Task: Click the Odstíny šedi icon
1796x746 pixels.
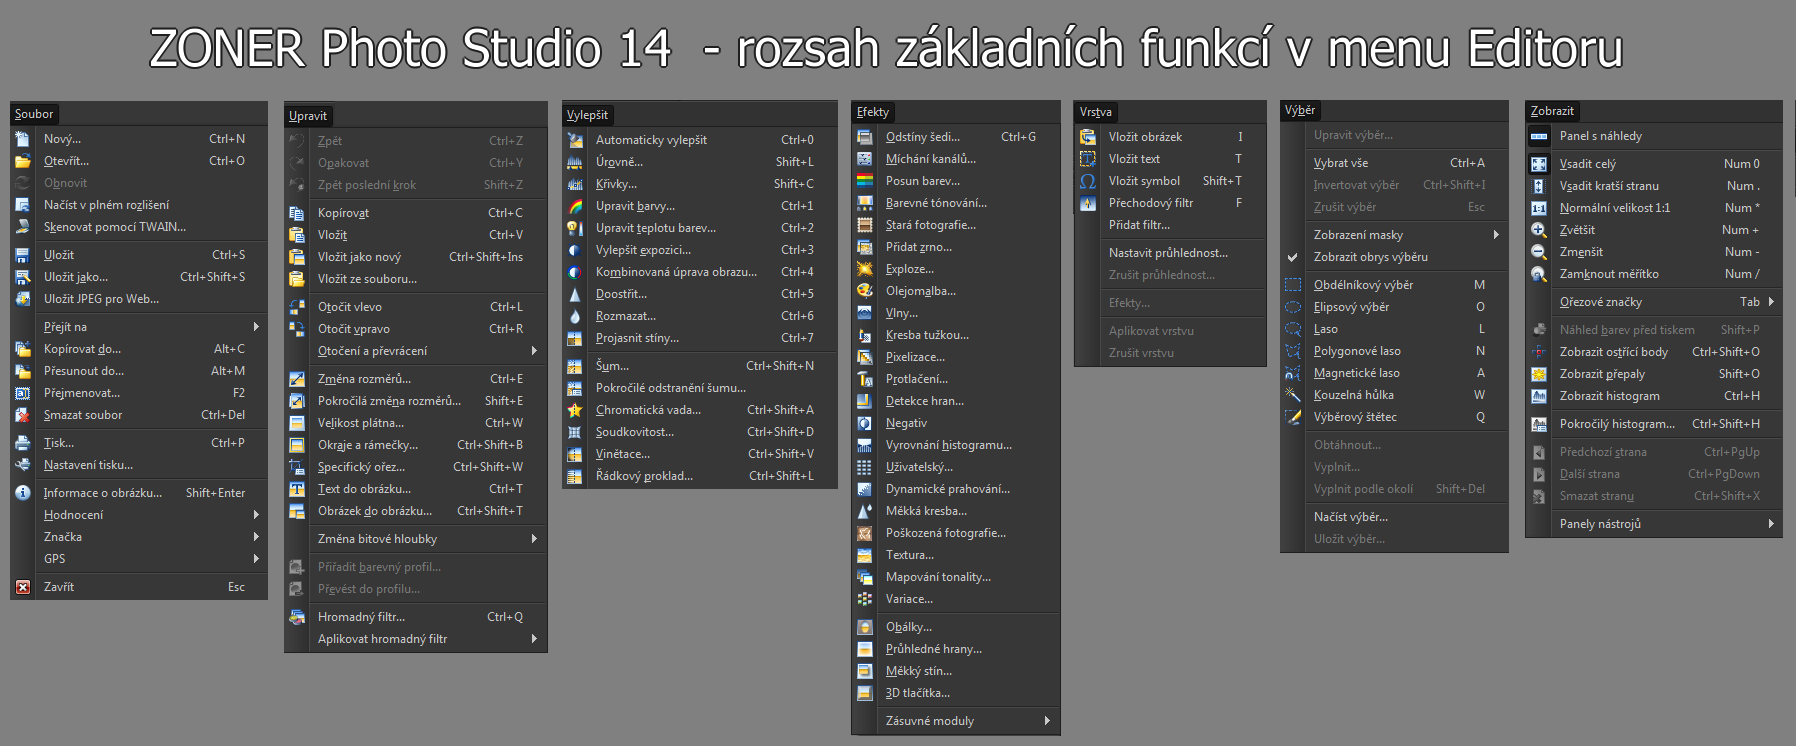Action: point(865,137)
